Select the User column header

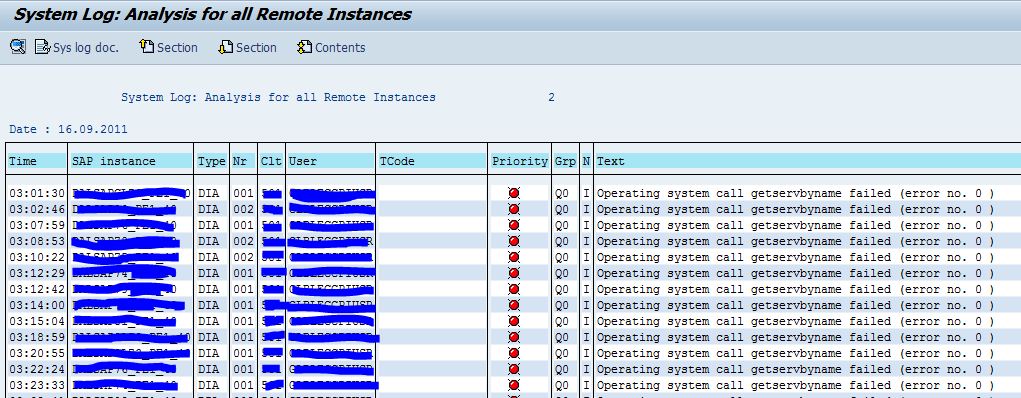(x=331, y=161)
